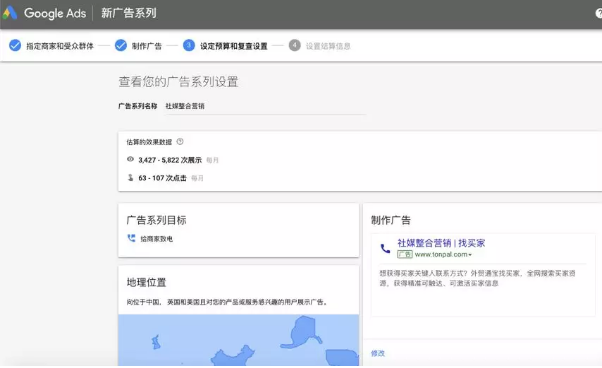Click the Google Ads title text

(55, 13)
